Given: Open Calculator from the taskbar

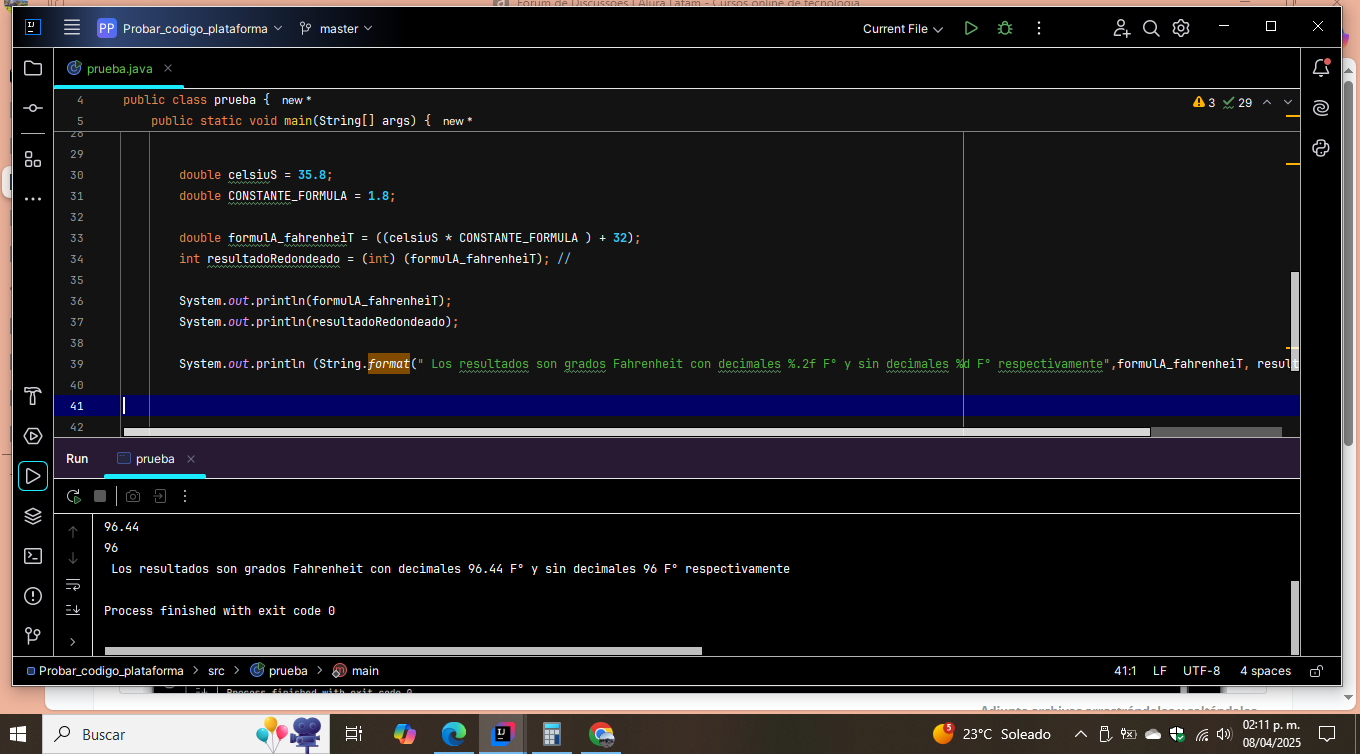Looking at the screenshot, I should pos(551,734).
